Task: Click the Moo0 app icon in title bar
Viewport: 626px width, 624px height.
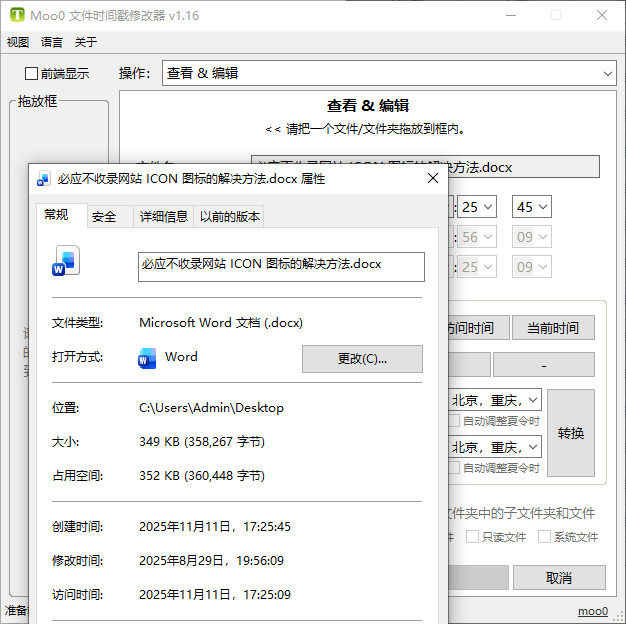Action: pyautogui.click(x=17, y=15)
